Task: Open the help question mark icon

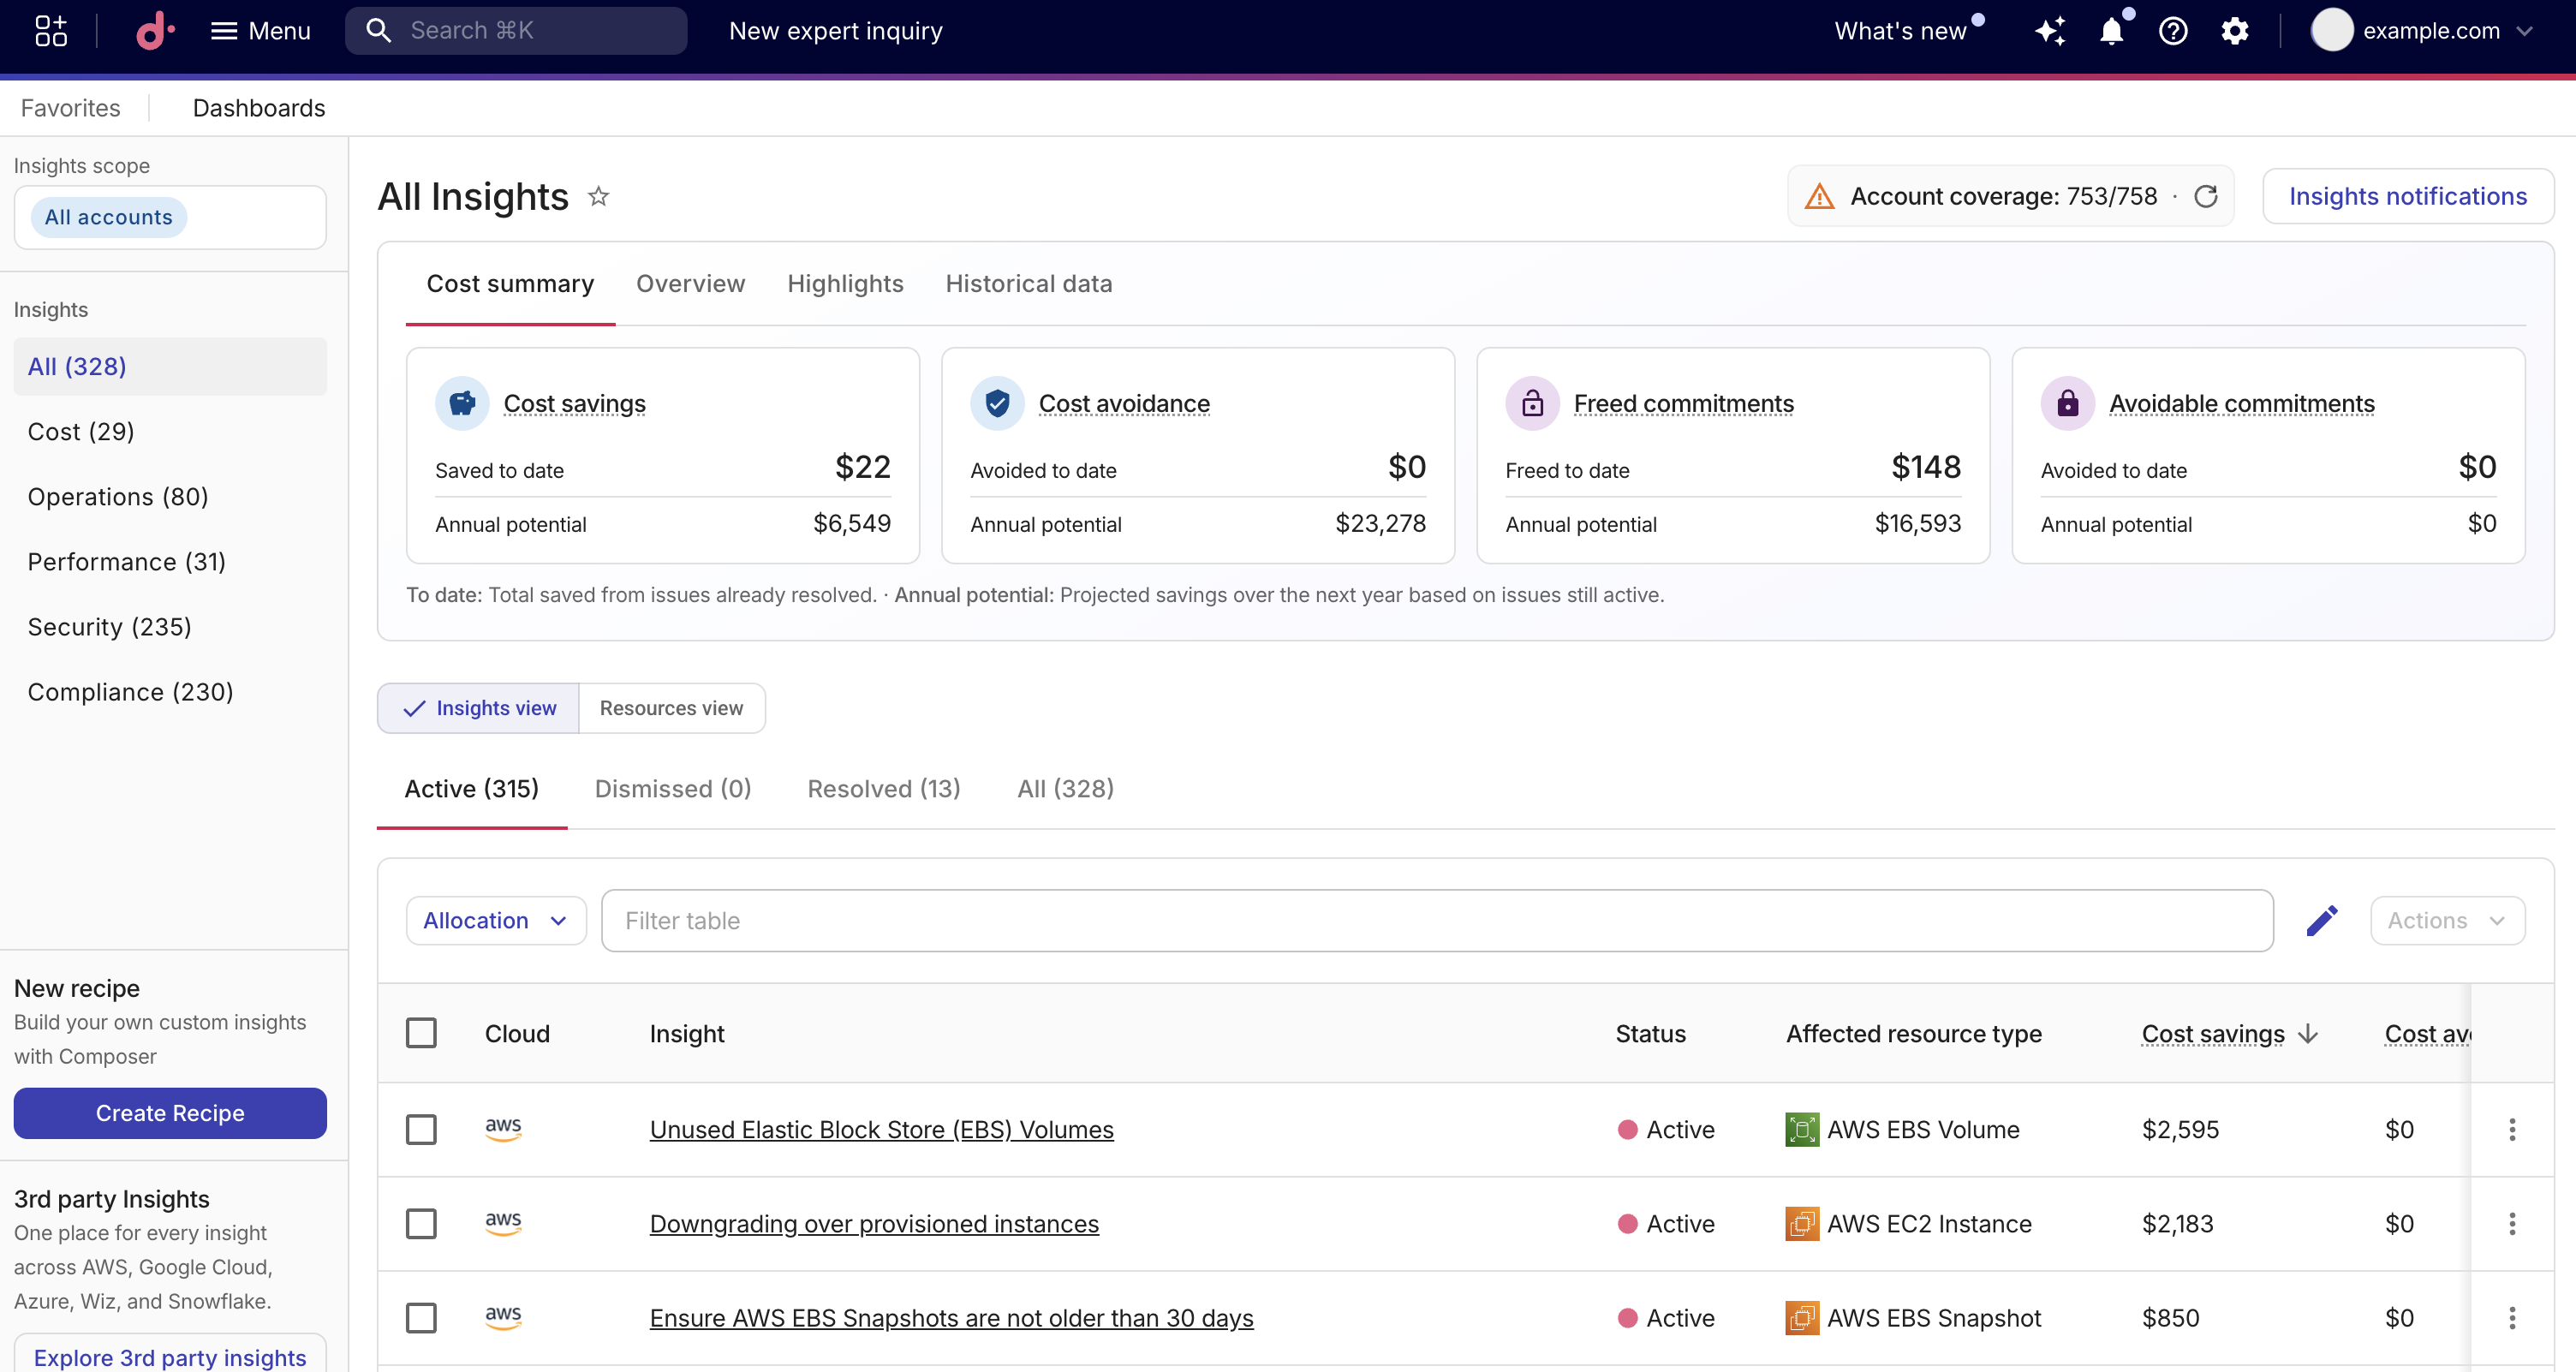Action: click(2172, 31)
